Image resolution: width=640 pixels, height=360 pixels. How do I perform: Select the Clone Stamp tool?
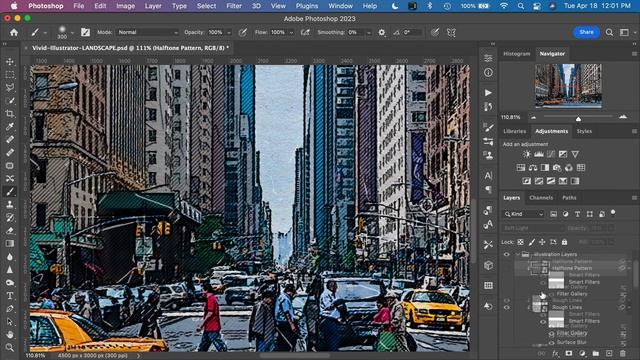tap(10, 204)
